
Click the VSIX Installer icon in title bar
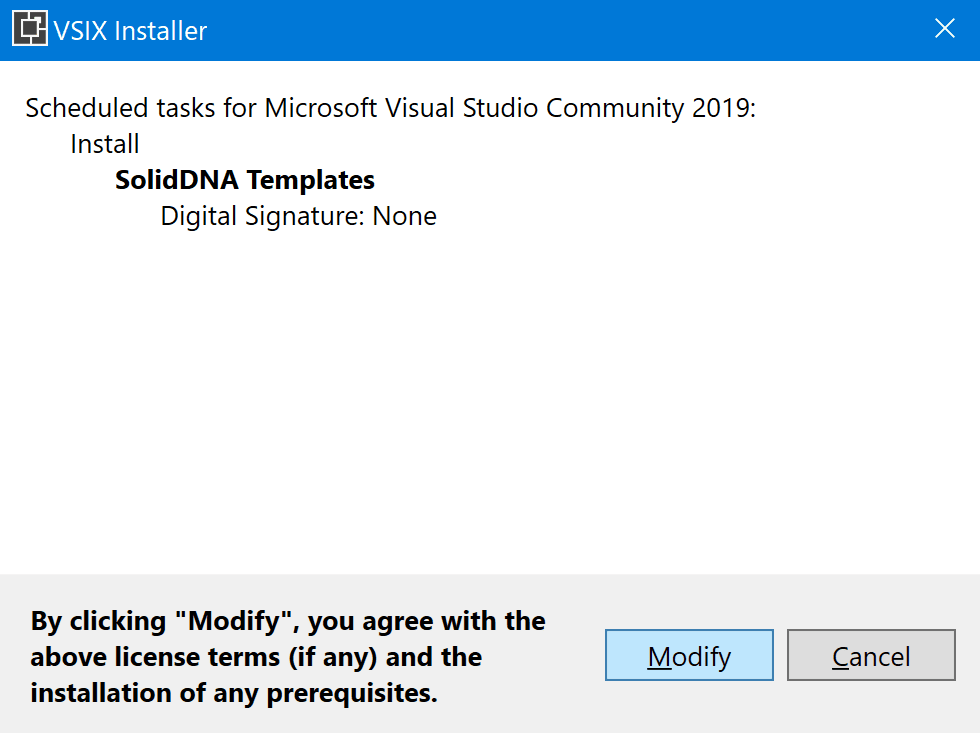click(29, 29)
